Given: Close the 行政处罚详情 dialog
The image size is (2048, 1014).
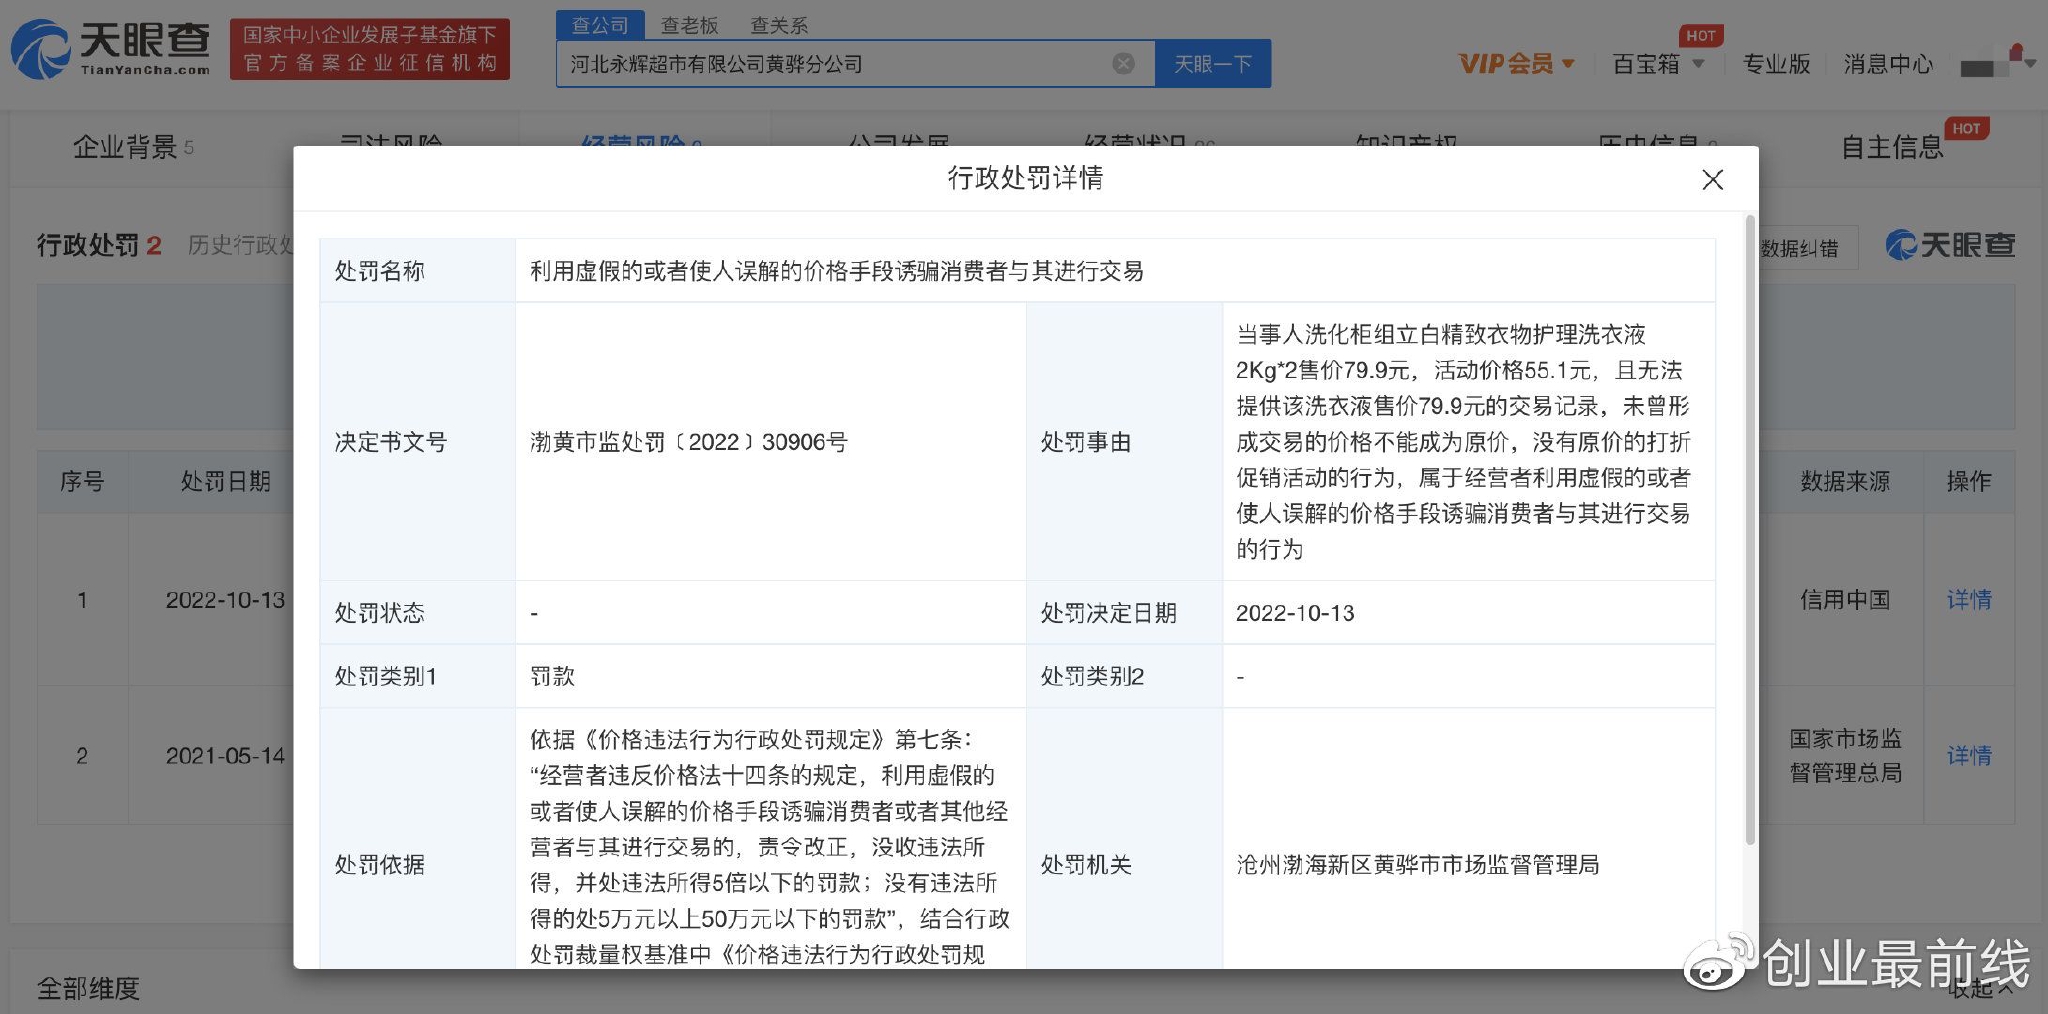Looking at the screenshot, I should (1712, 180).
